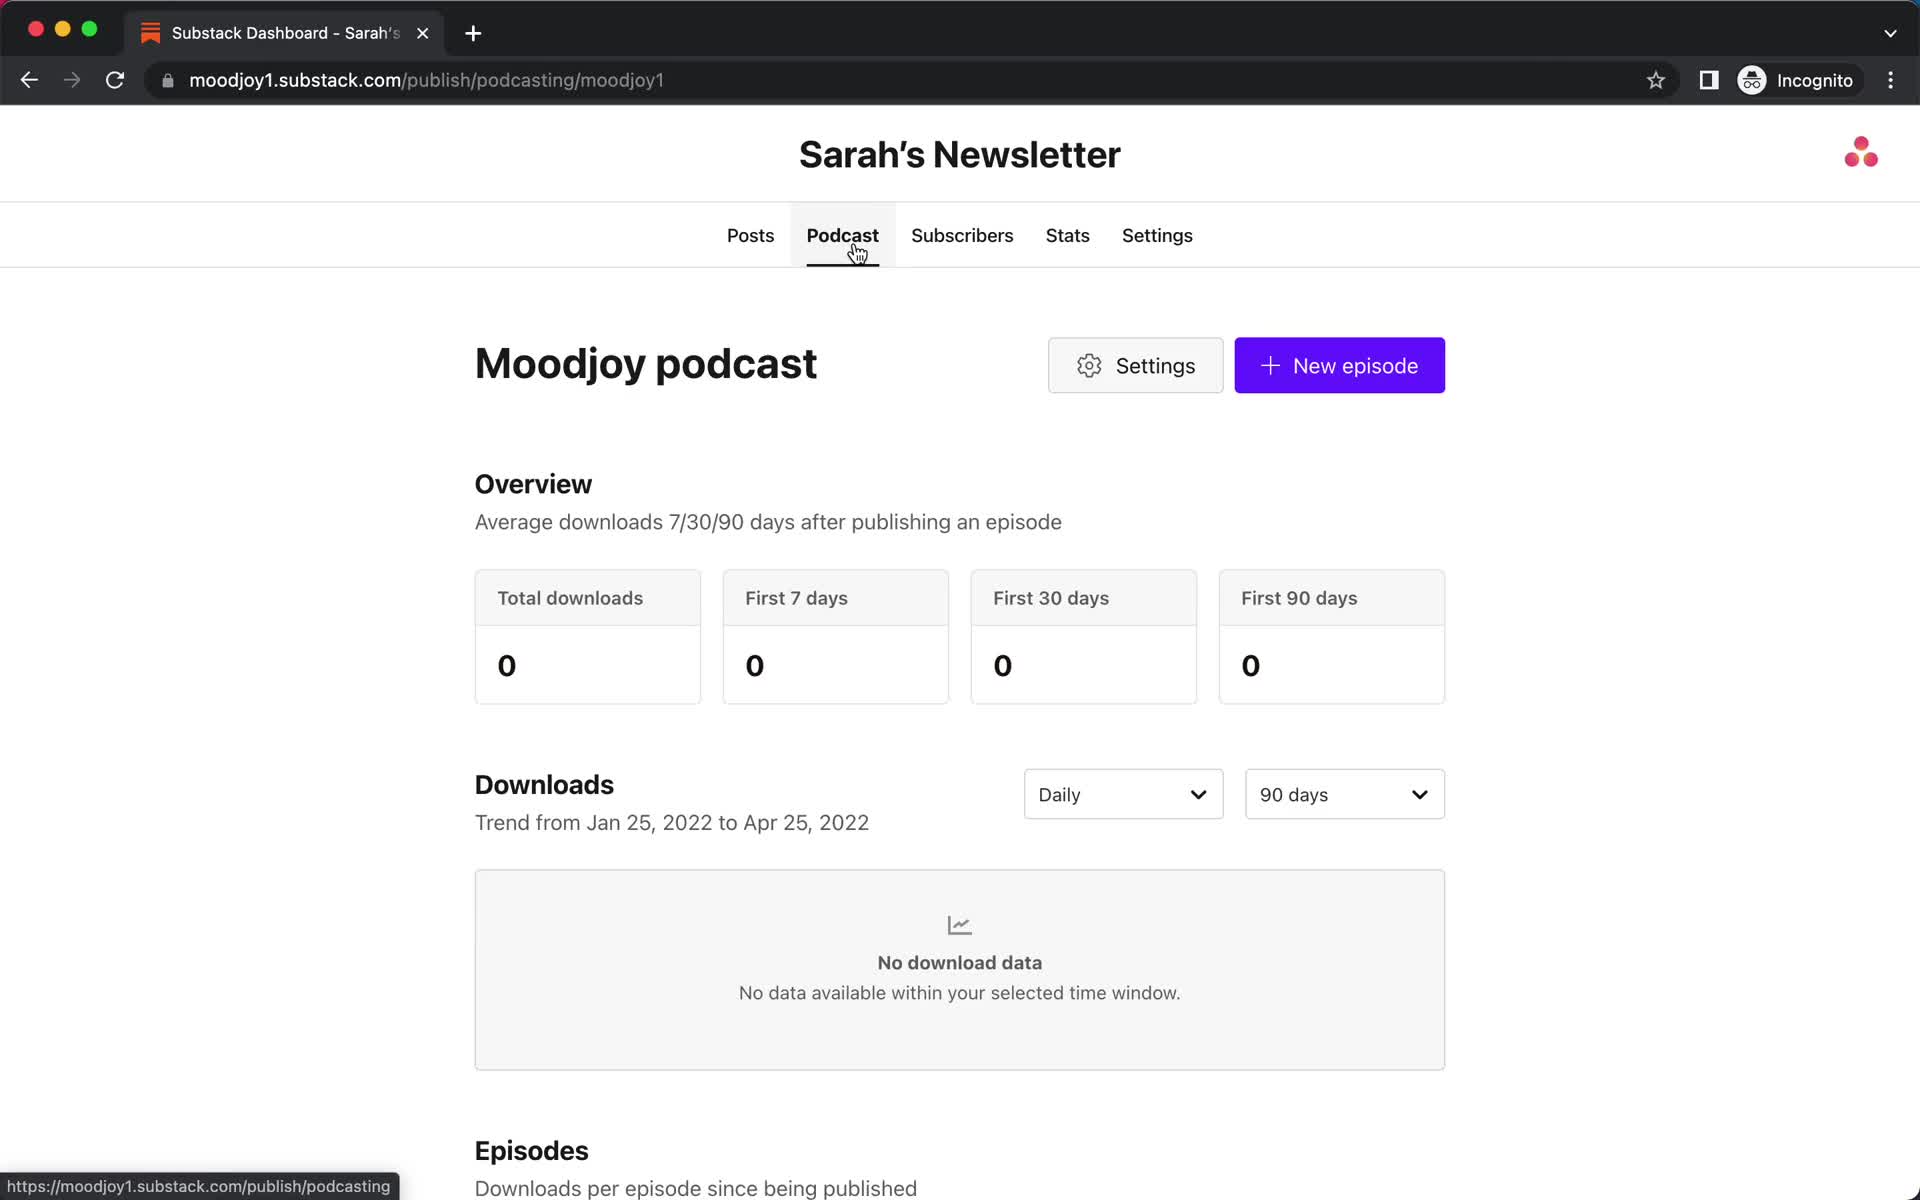Open the Incognito profile indicator
The image size is (1920, 1200).
1797,80
